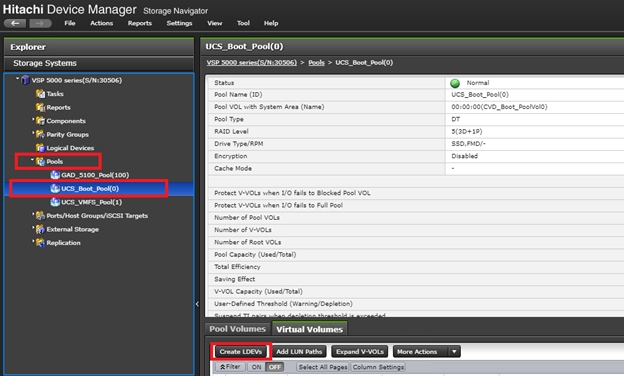Go back with the left arrow button
The width and height of the screenshot is (624, 376).
tap(15, 23)
